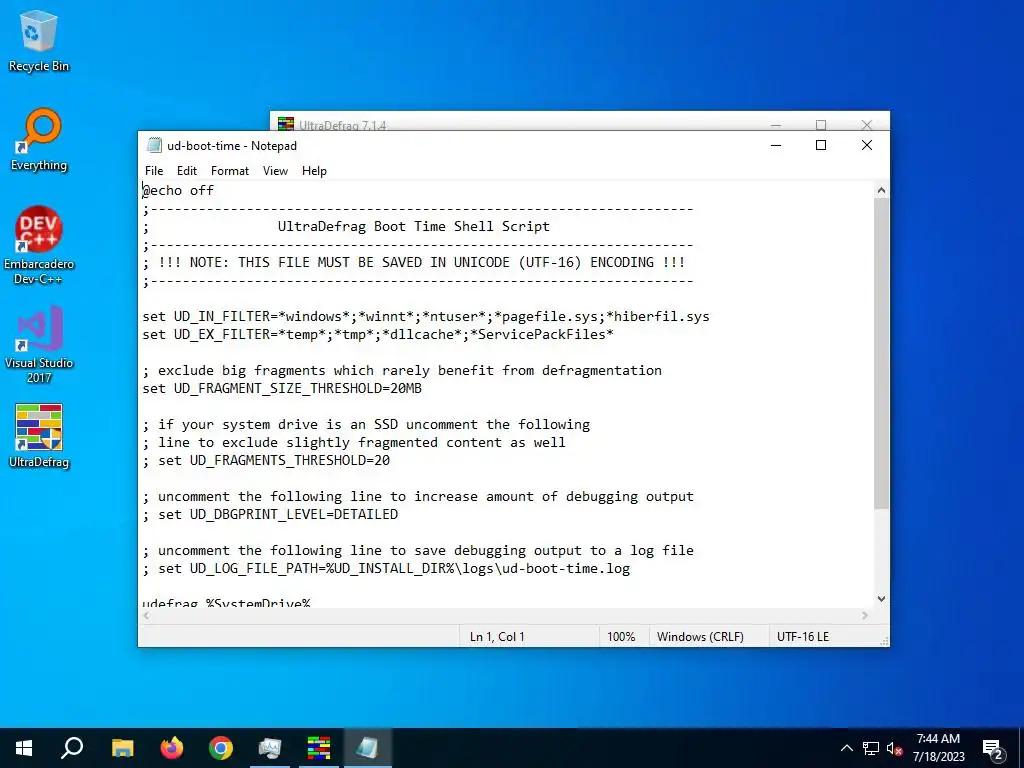Click 'UTF-16 LE' encoding in status bar
This screenshot has width=1024, height=768.
pyautogui.click(x=803, y=637)
